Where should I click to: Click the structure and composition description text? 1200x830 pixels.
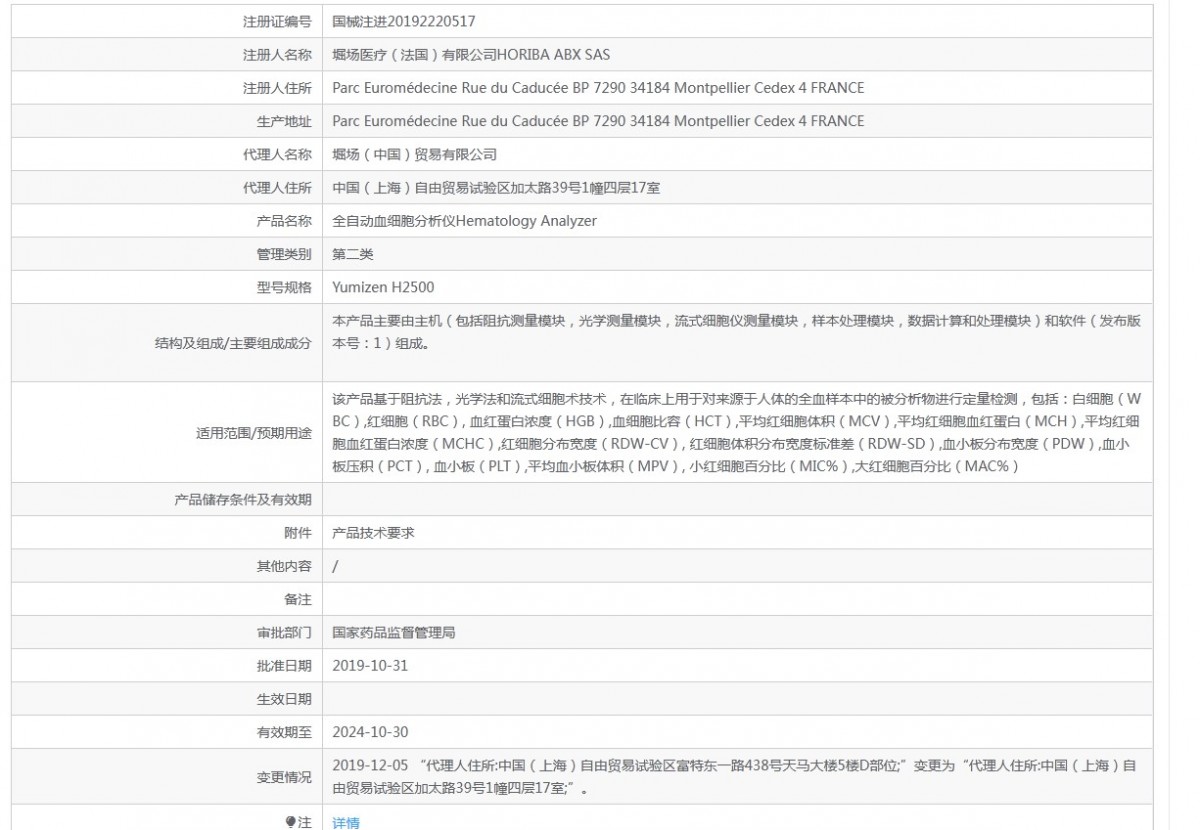click(737, 332)
